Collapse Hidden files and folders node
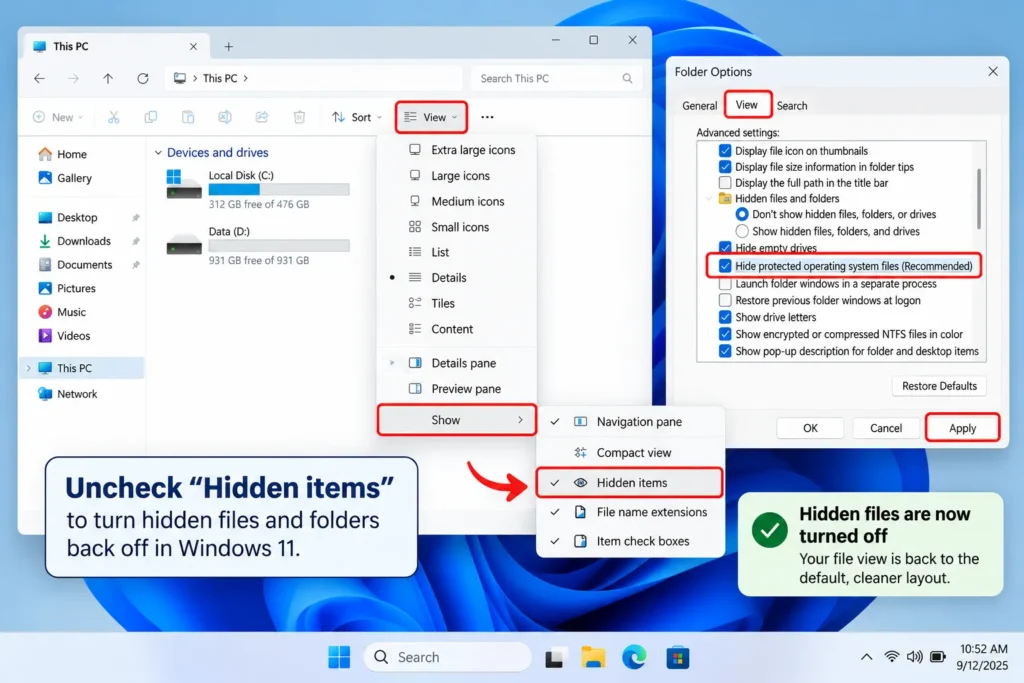 coord(709,199)
